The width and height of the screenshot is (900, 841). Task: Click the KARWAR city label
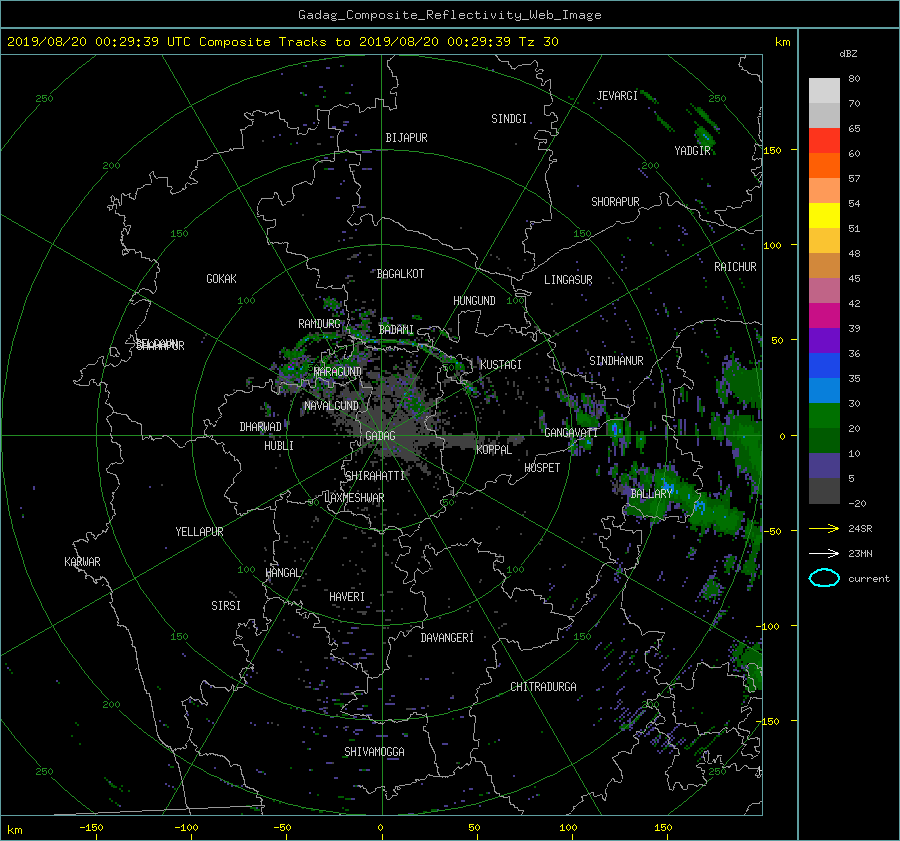coord(82,562)
